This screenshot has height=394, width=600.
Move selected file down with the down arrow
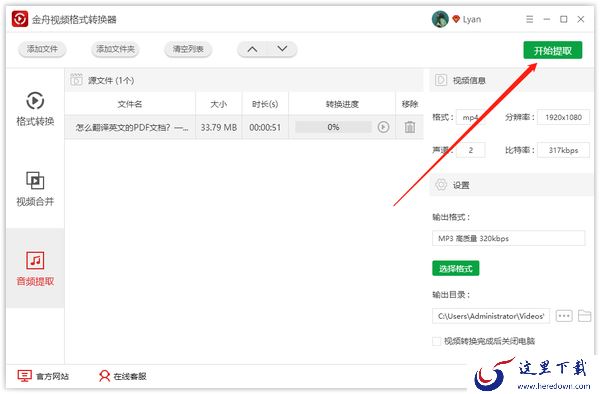point(282,49)
